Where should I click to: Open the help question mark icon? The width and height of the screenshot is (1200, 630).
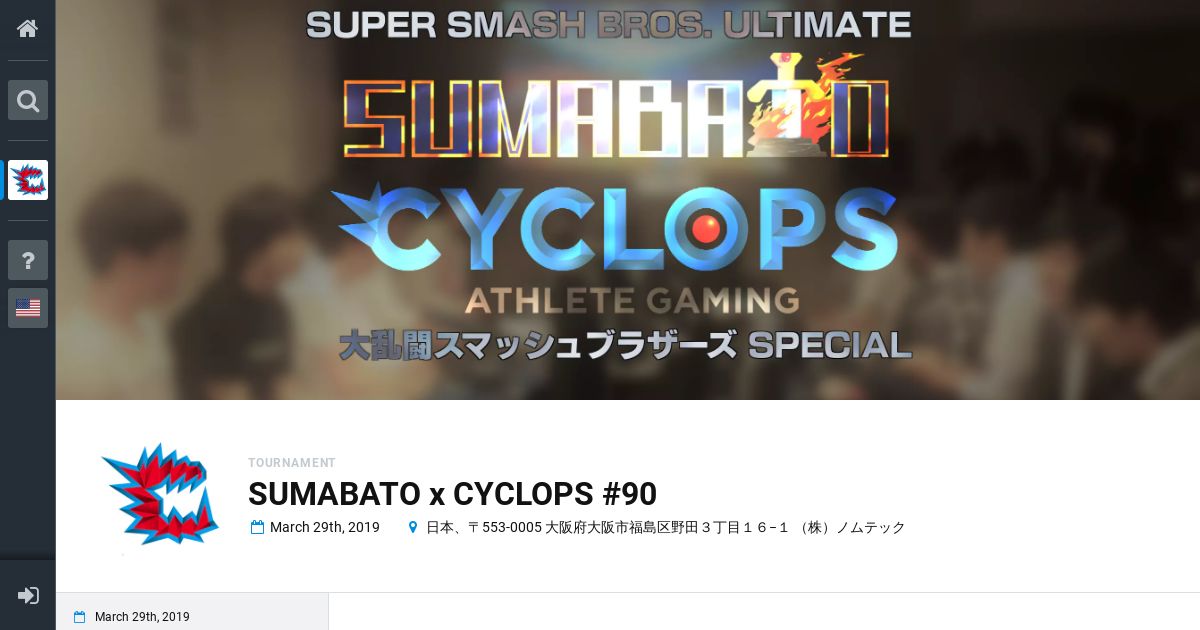click(28, 260)
